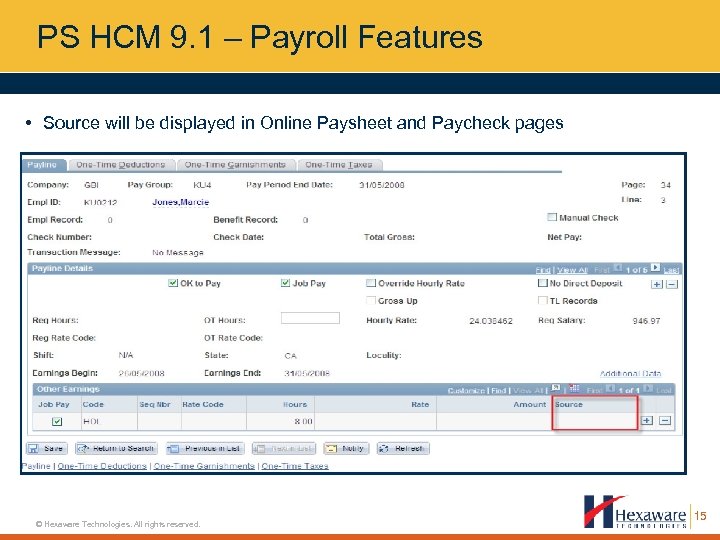Tick the Gross Up checkbox

pos(371,300)
